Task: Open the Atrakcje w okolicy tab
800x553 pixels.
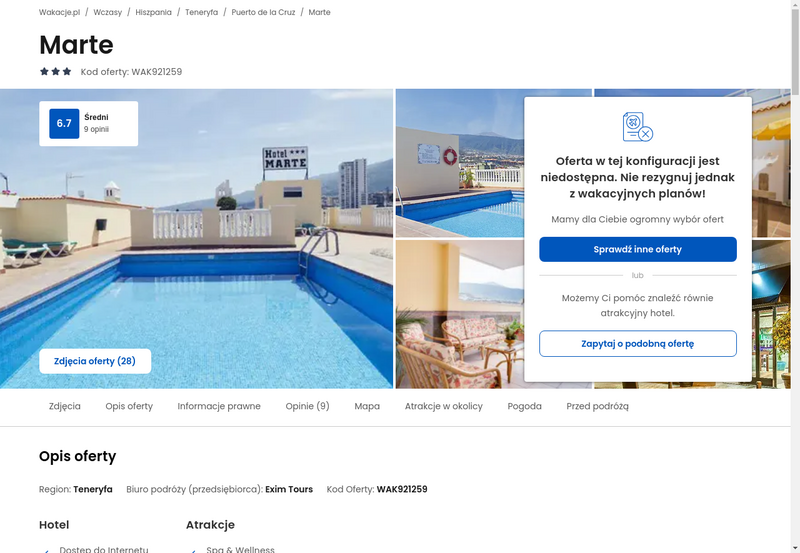Action: coord(443,406)
